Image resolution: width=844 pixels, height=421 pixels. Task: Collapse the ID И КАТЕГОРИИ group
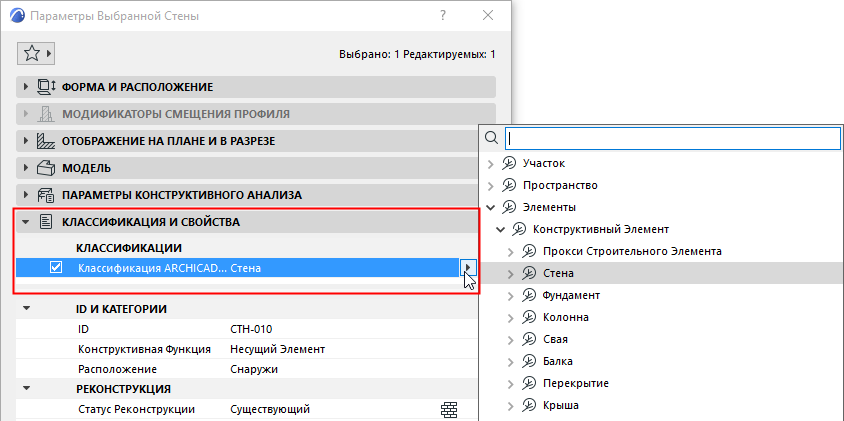(x=26, y=309)
